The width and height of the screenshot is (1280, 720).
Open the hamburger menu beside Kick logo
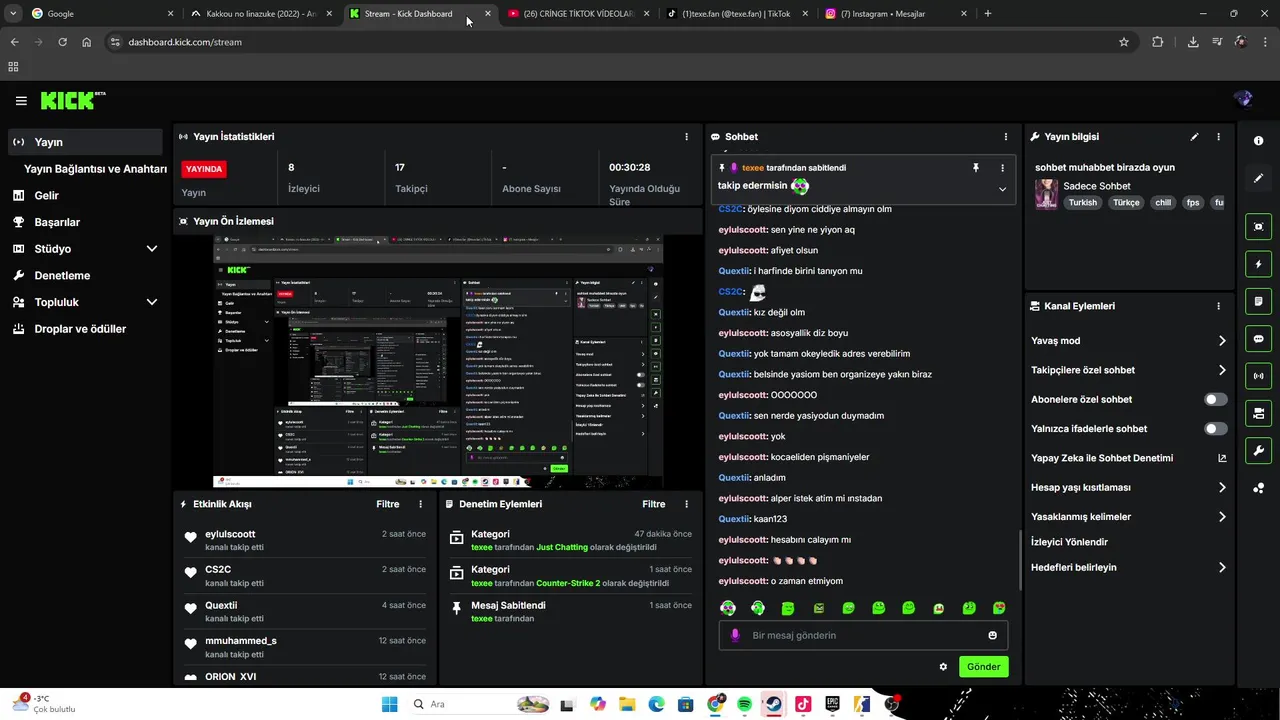click(x=21, y=101)
